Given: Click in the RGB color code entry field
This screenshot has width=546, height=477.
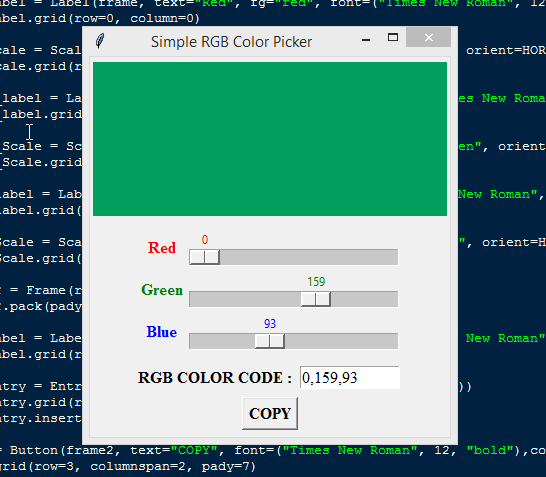Looking at the screenshot, I should (x=350, y=377).
